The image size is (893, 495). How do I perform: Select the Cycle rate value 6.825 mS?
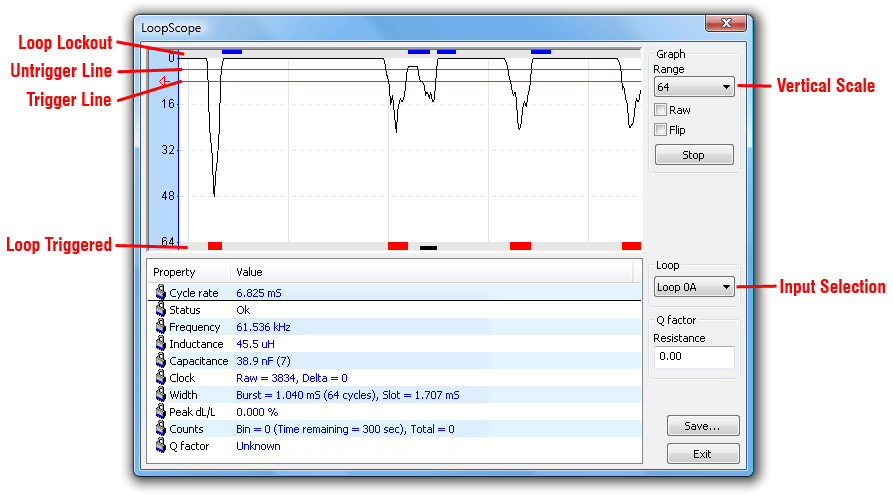point(259,293)
